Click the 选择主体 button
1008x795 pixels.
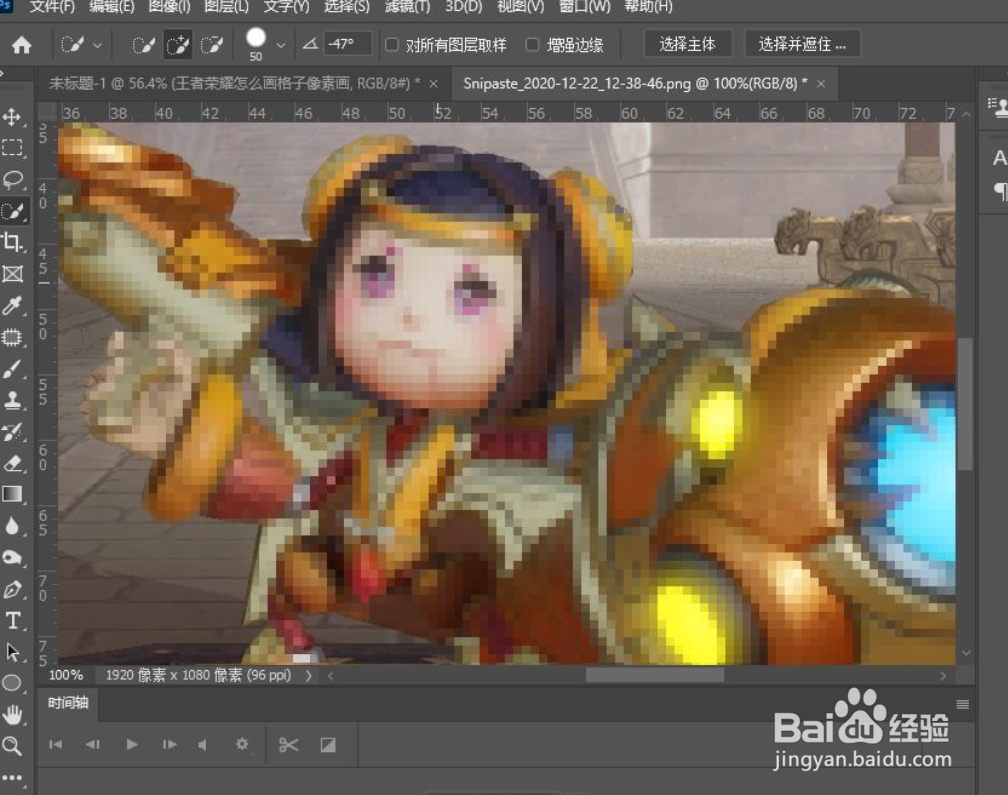click(x=687, y=44)
